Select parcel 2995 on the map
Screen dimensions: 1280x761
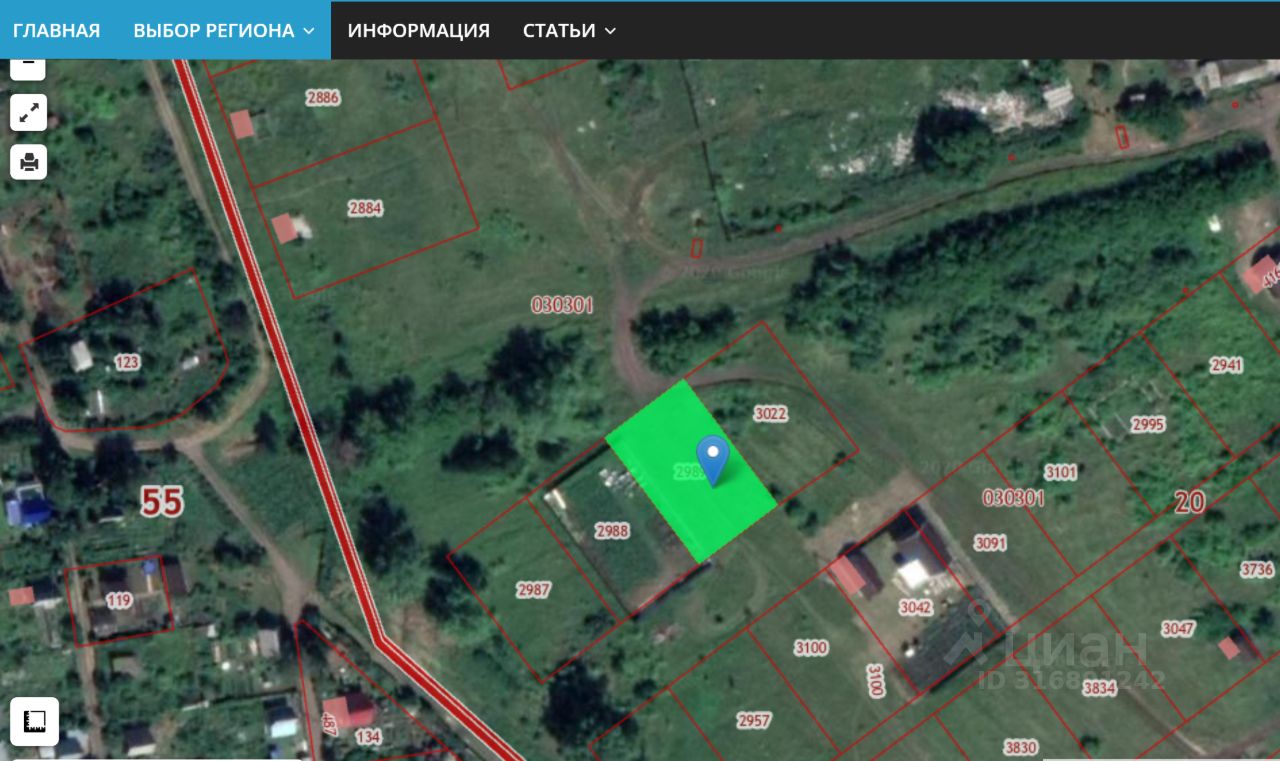click(x=1148, y=424)
